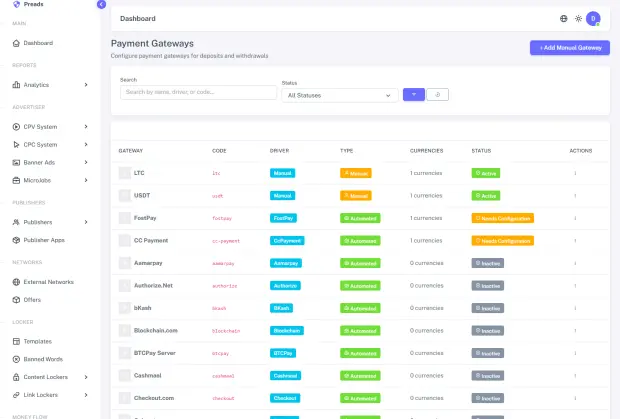Image resolution: width=620 pixels, height=419 pixels.
Task: Expand the Analytics menu chevron
Action: (x=86, y=85)
